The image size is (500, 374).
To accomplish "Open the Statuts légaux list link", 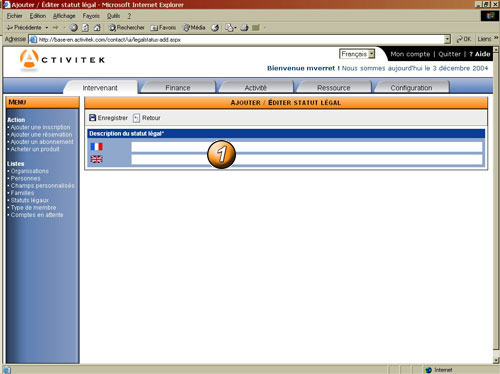I will click(x=30, y=200).
